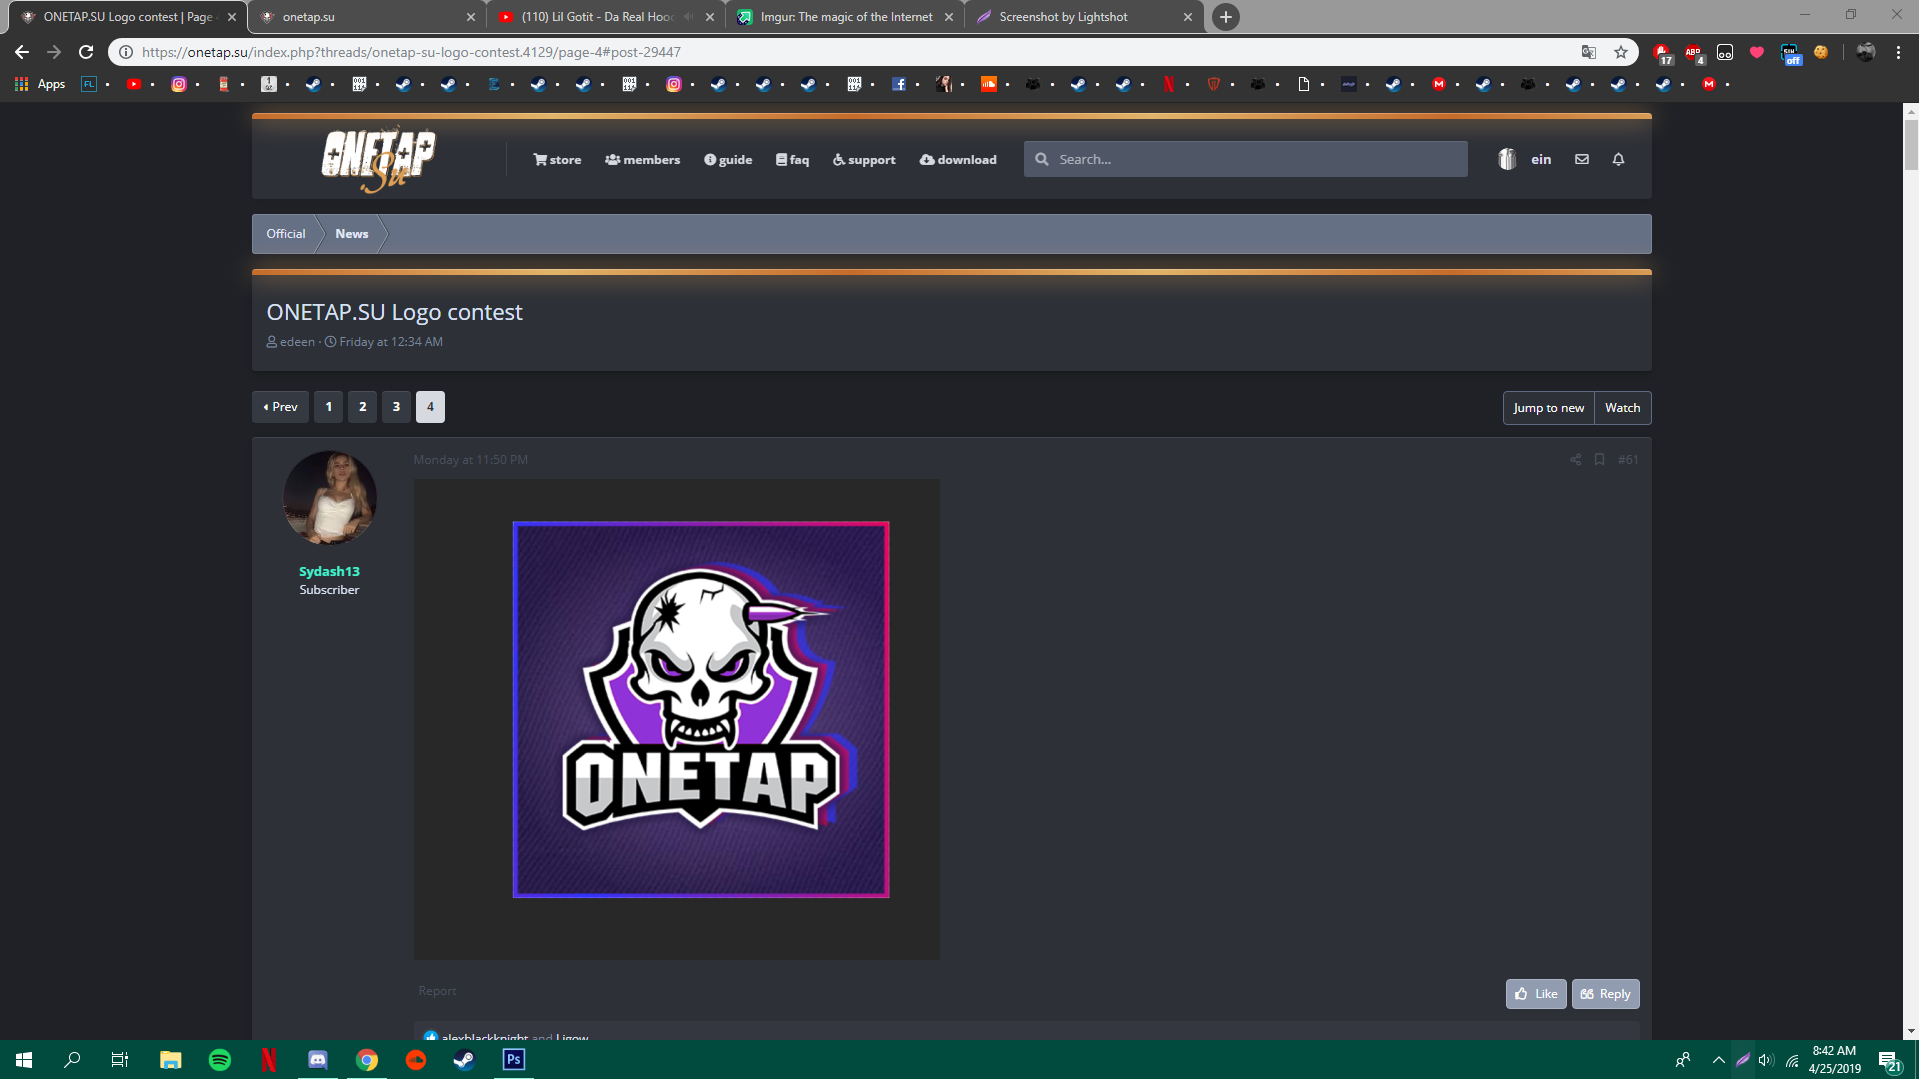This screenshot has width=1919, height=1079.
Task: Go to the members page
Action: click(642, 160)
